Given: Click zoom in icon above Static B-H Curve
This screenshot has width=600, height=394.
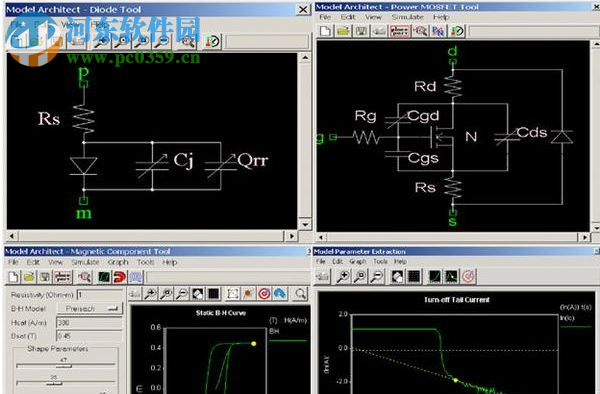Looking at the screenshot, I should tap(151, 294).
